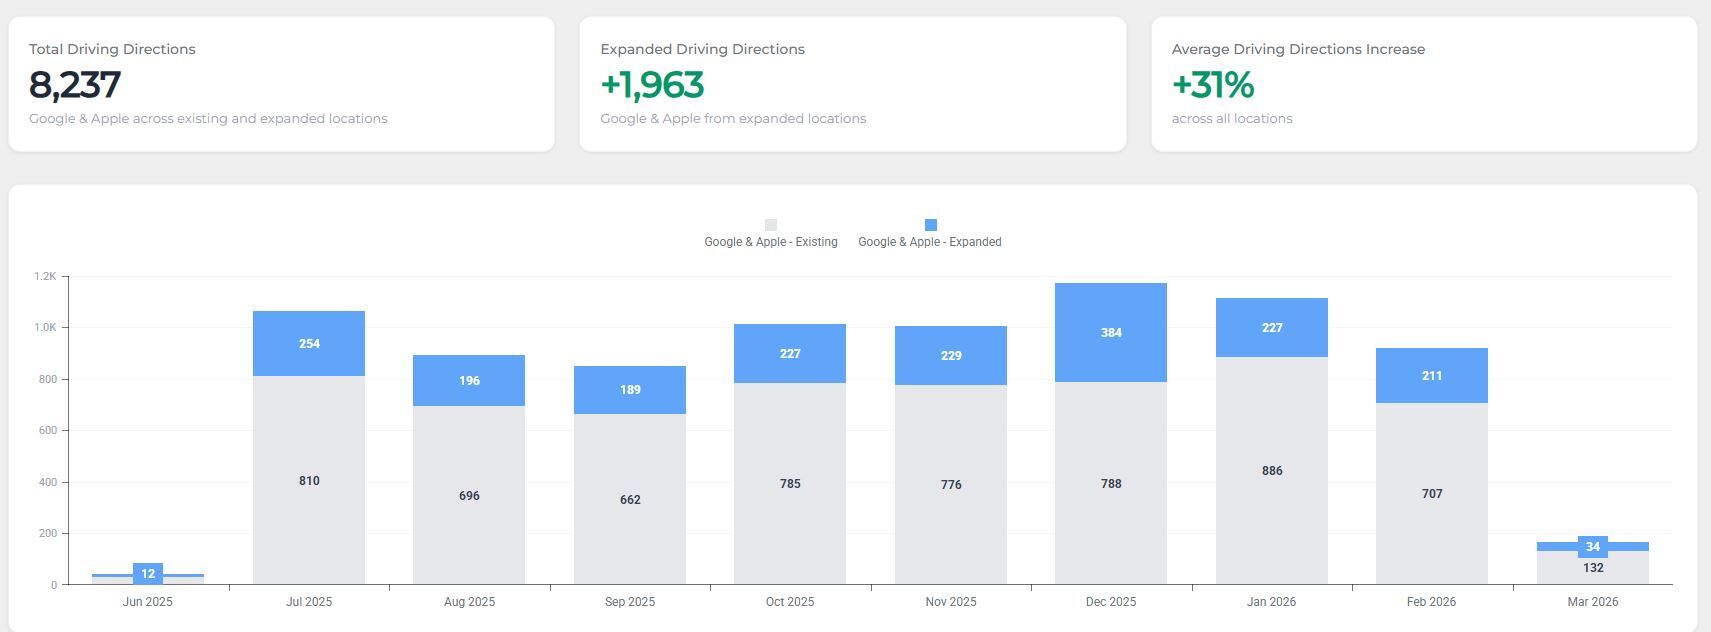Select the Oct 2025 expanded segment 227
The width and height of the screenshot is (1711, 632).
790,353
